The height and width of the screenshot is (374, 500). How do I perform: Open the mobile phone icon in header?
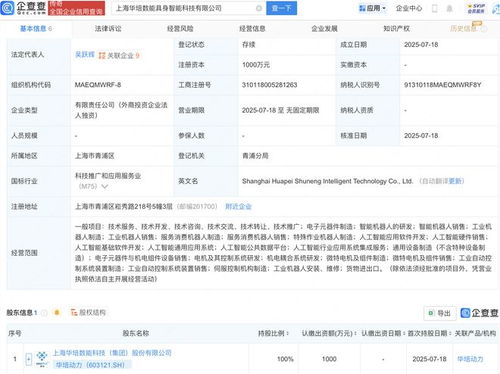pos(434,8)
